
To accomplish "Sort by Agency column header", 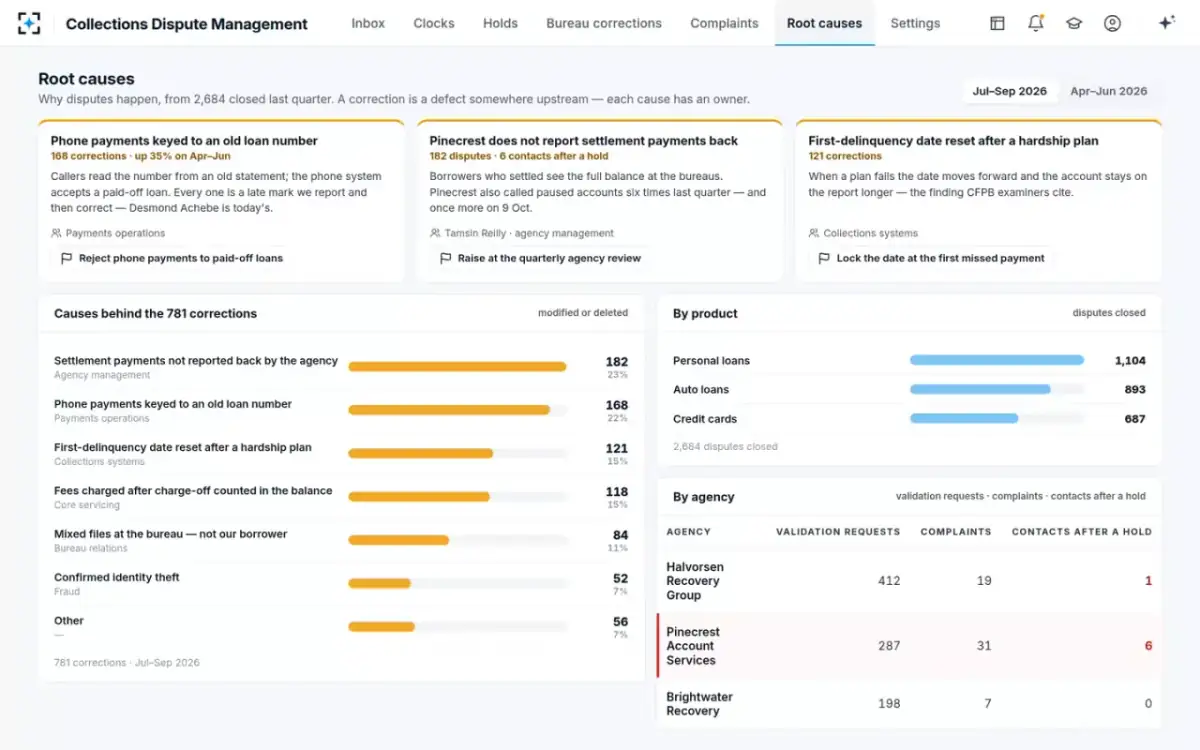I will coord(689,532).
